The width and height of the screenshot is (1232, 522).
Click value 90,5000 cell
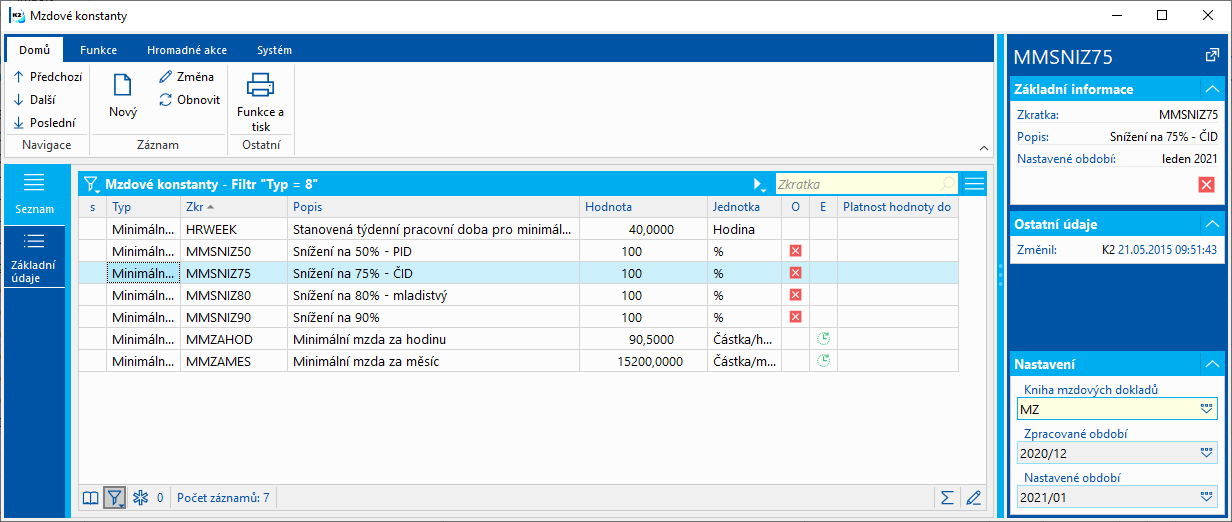[x=643, y=339]
